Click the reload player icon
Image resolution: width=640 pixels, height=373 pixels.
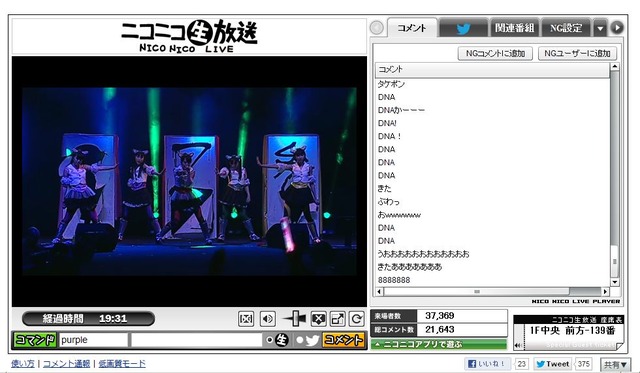click(357, 319)
